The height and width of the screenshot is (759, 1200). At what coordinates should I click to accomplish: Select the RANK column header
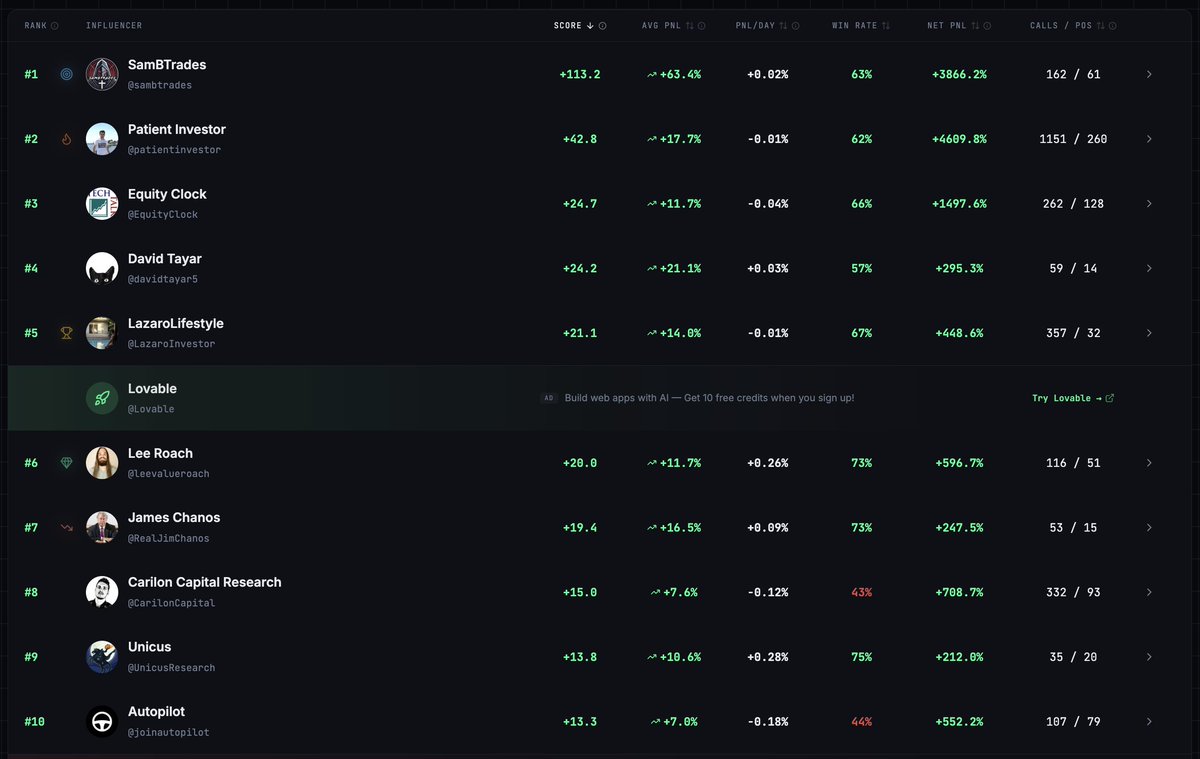[35, 25]
